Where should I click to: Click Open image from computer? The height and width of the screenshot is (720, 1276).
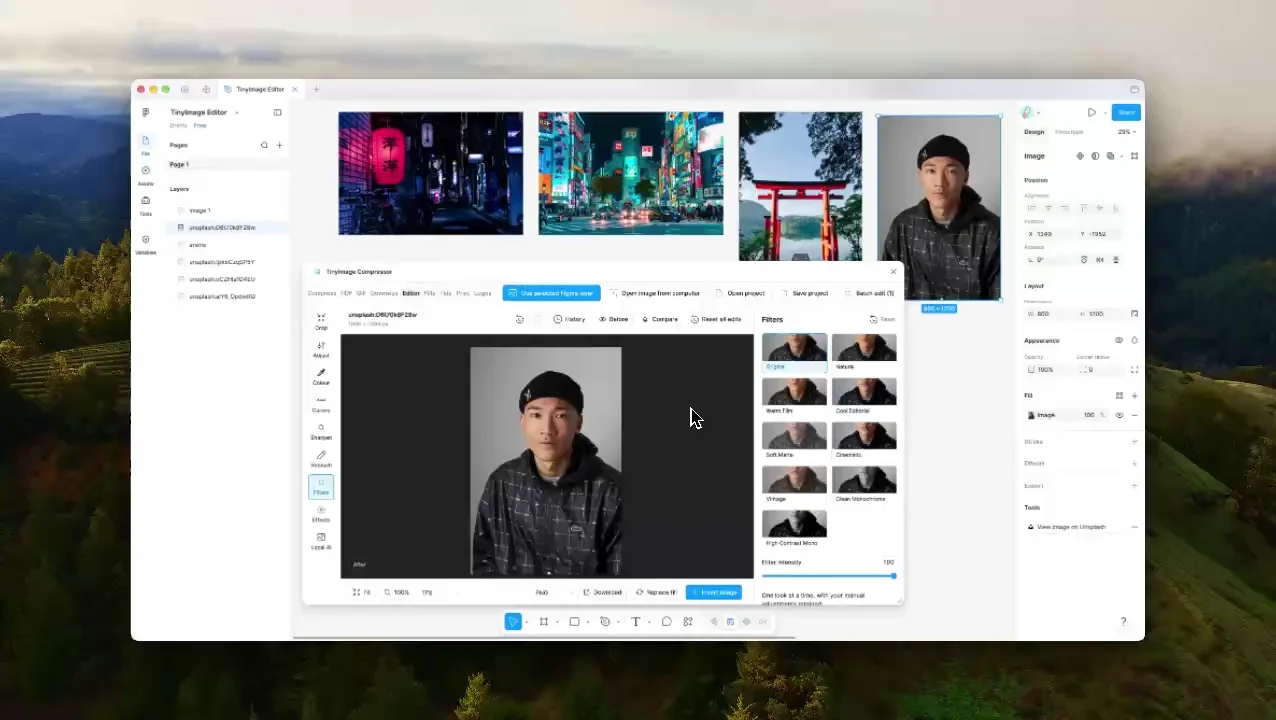point(654,293)
